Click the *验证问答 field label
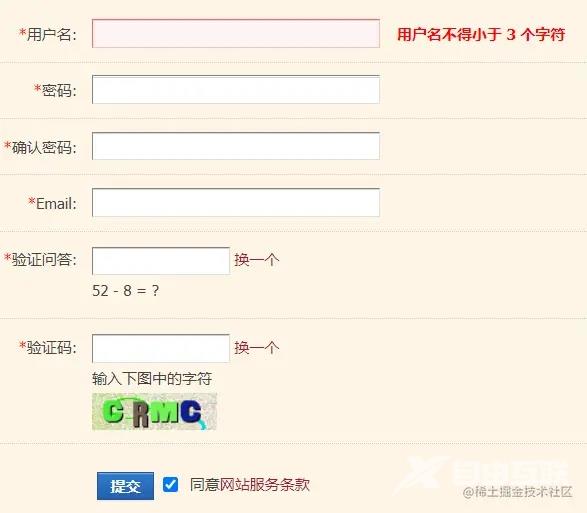587x513 pixels. [40, 259]
